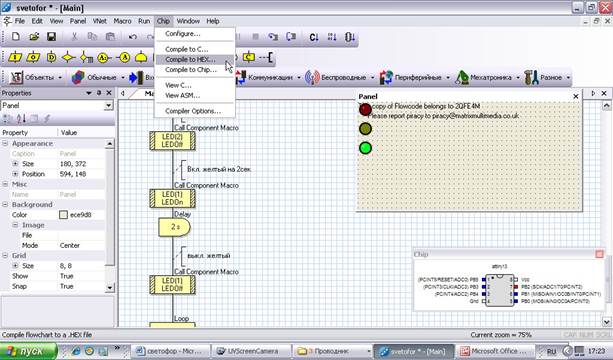Toggle the green LED on Panel
The width and height of the screenshot is (613, 360).
[365, 148]
